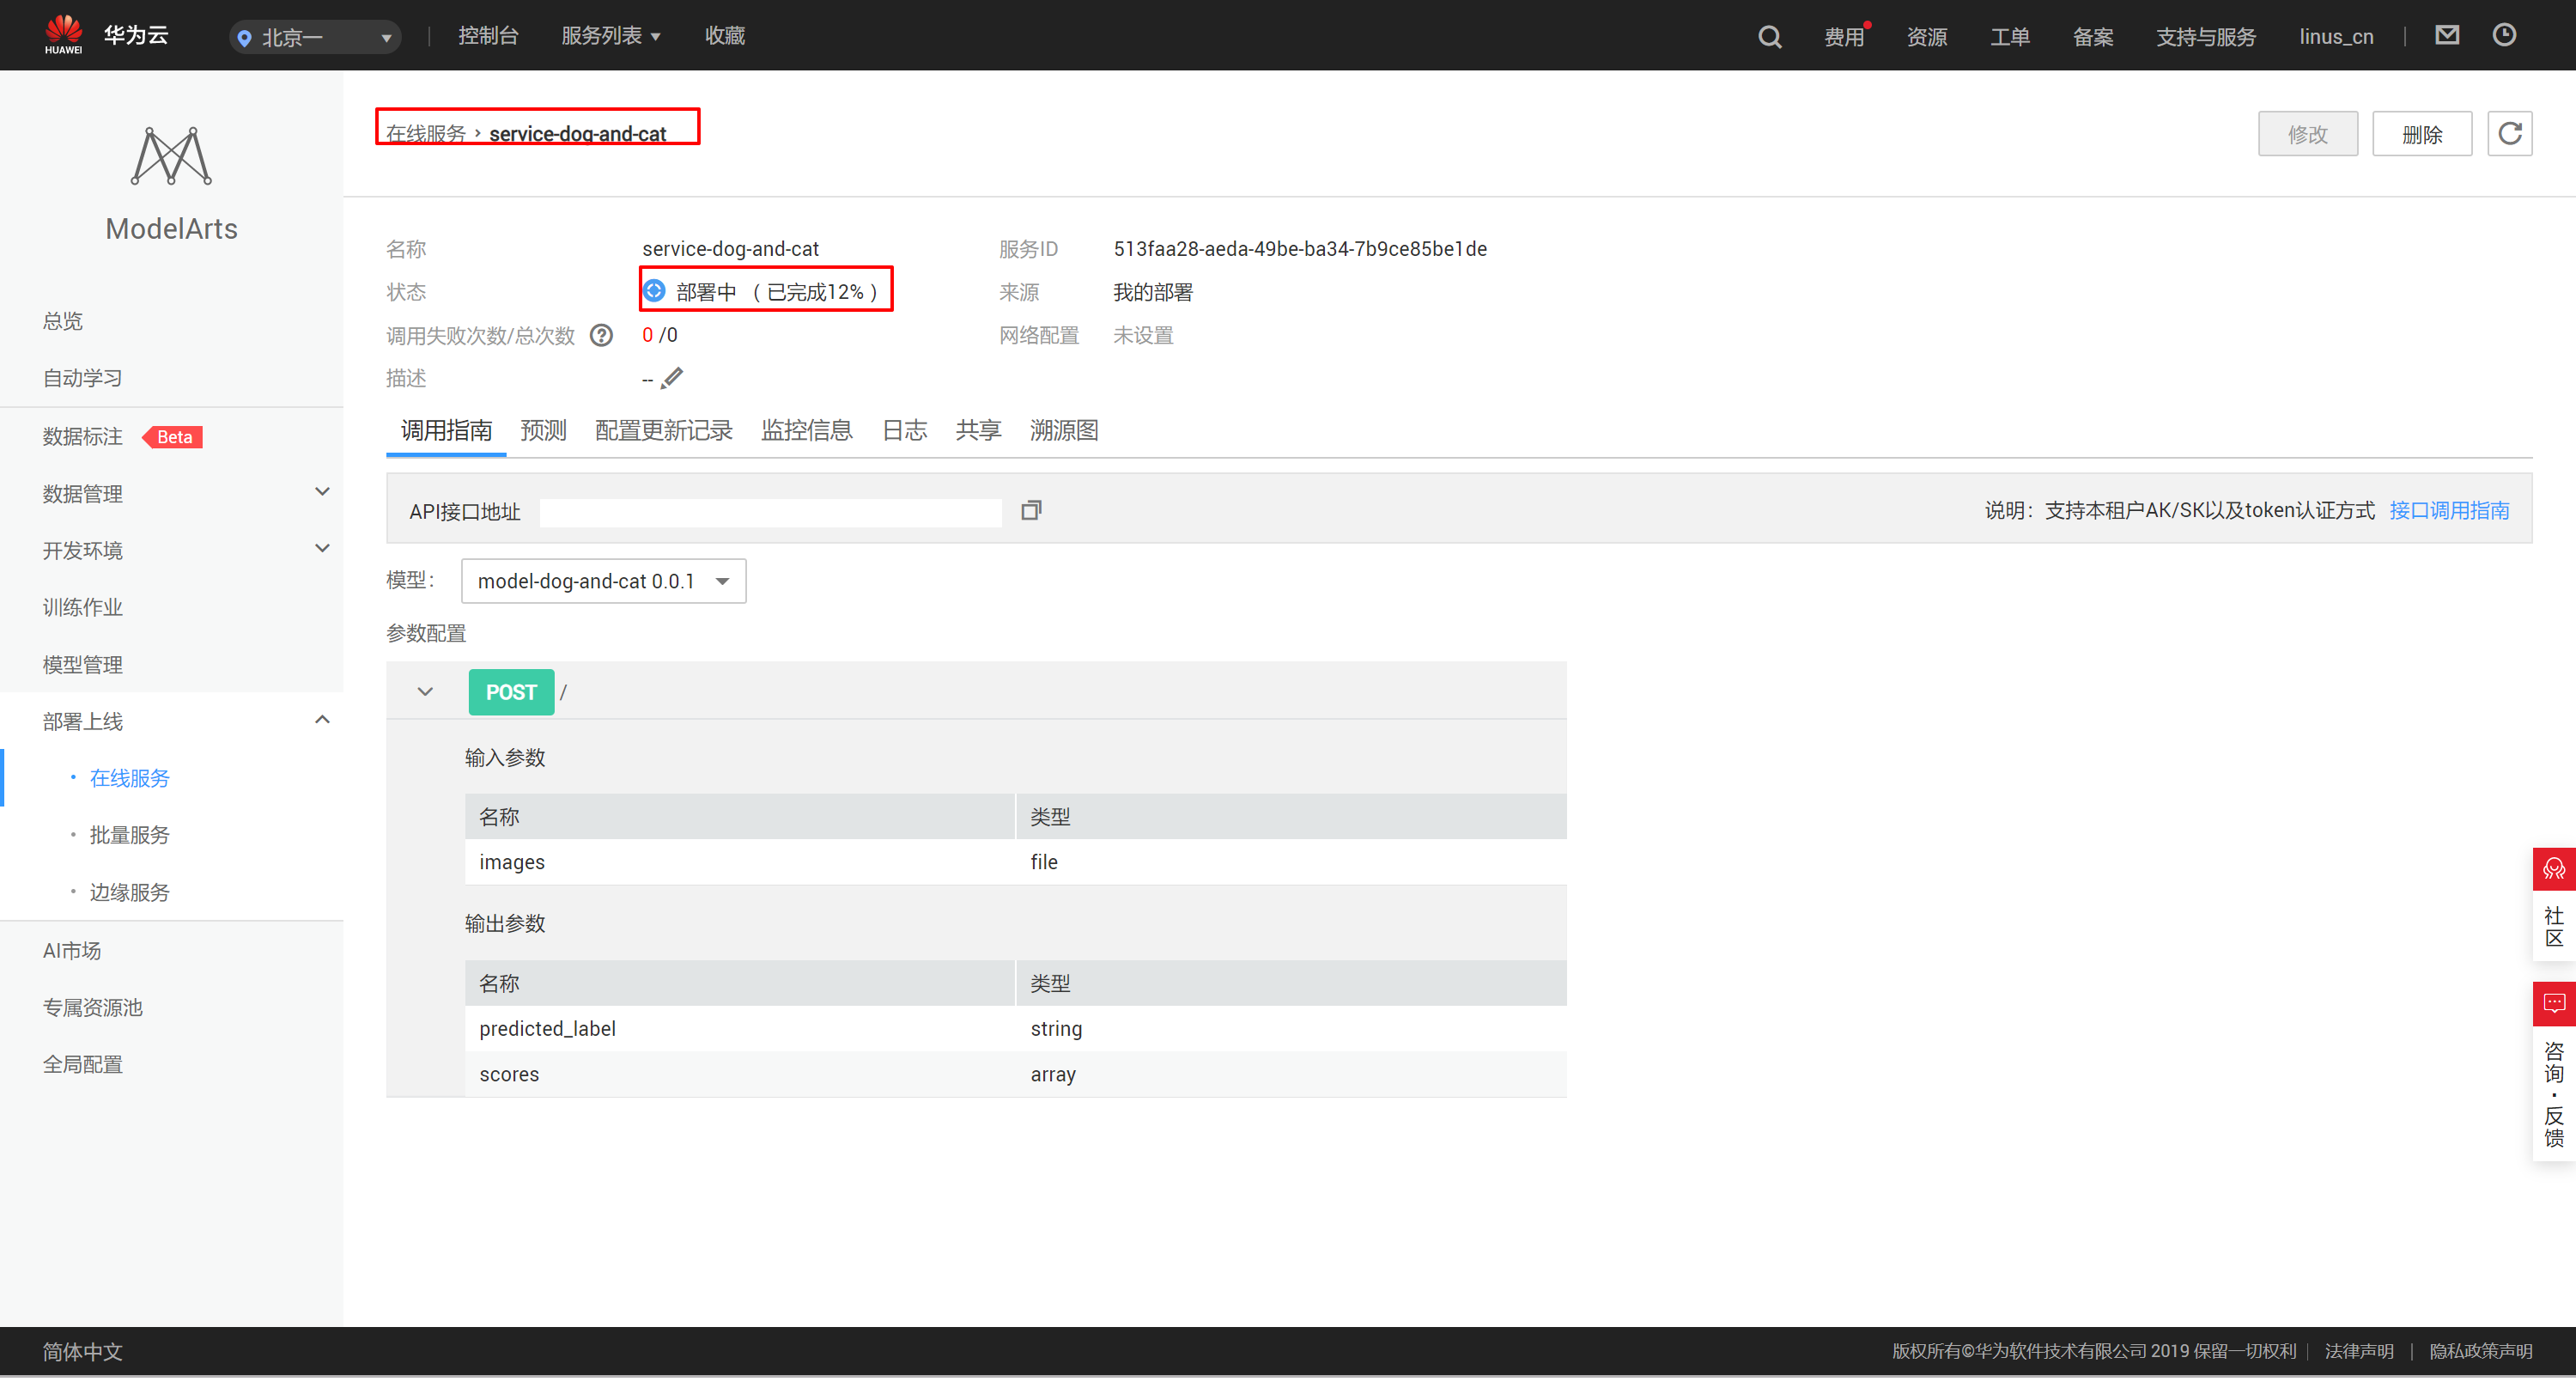Click the search magnifier icon

[x=1769, y=37]
